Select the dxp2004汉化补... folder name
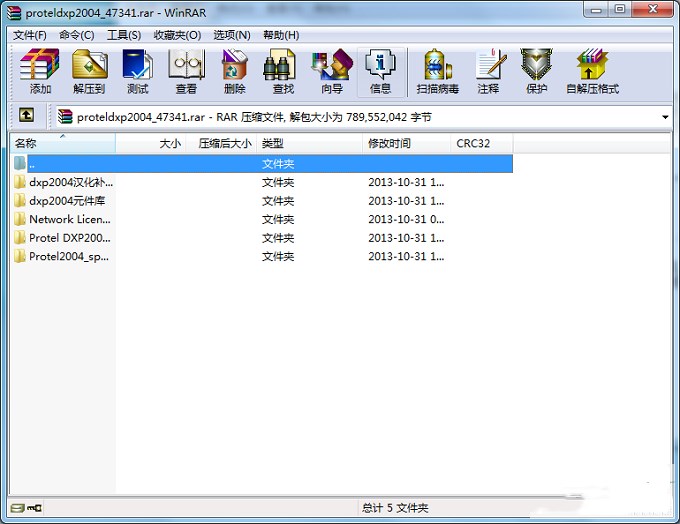Image resolution: width=680 pixels, height=524 pixels. click(x=71, y=182)
